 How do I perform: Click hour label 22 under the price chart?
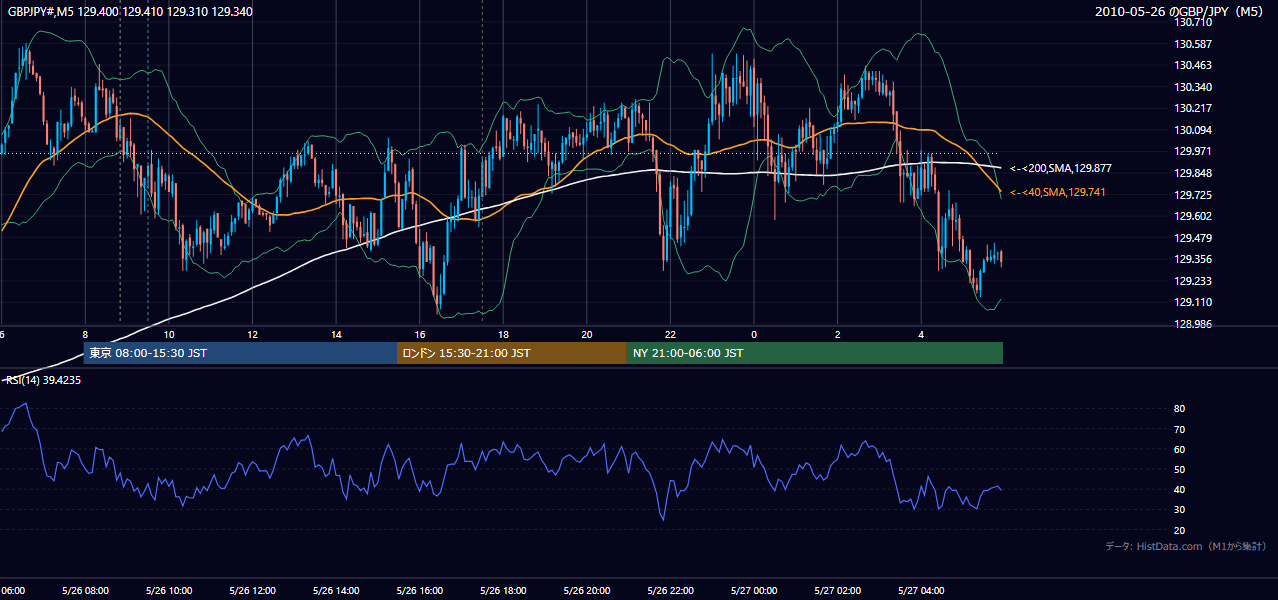(x=670, y=335)
